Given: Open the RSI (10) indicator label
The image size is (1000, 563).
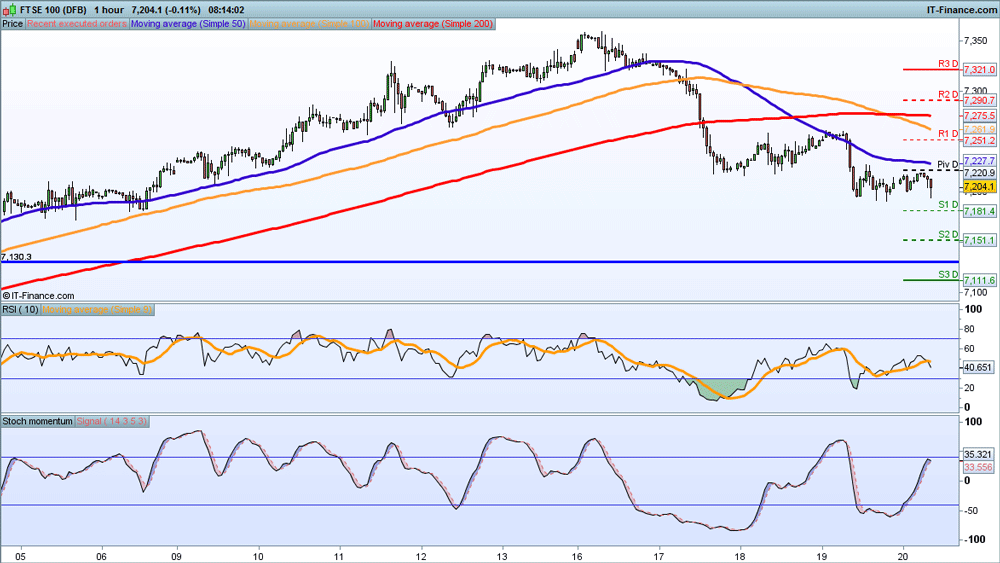Looking at the screenshot, I should pyautogui.click(x=20, y=309).
